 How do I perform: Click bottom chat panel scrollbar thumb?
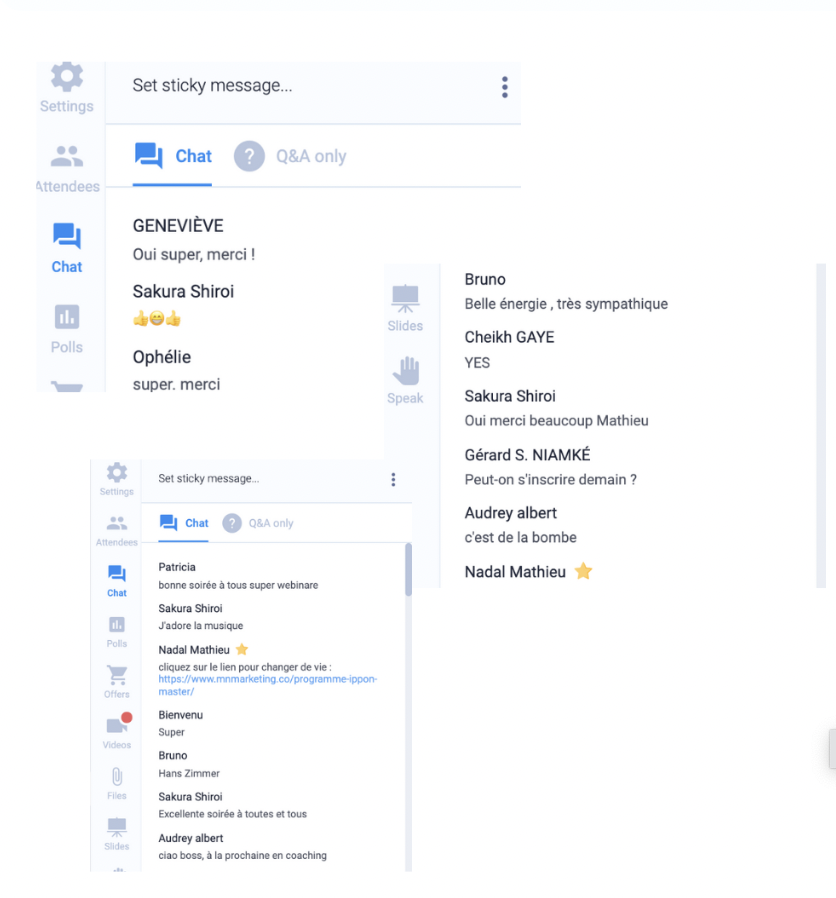[408, 570]
